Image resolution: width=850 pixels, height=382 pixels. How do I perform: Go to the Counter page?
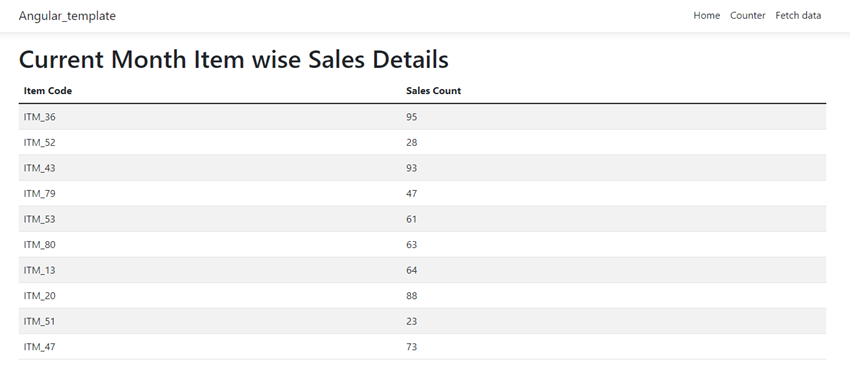tap(748, 16)
